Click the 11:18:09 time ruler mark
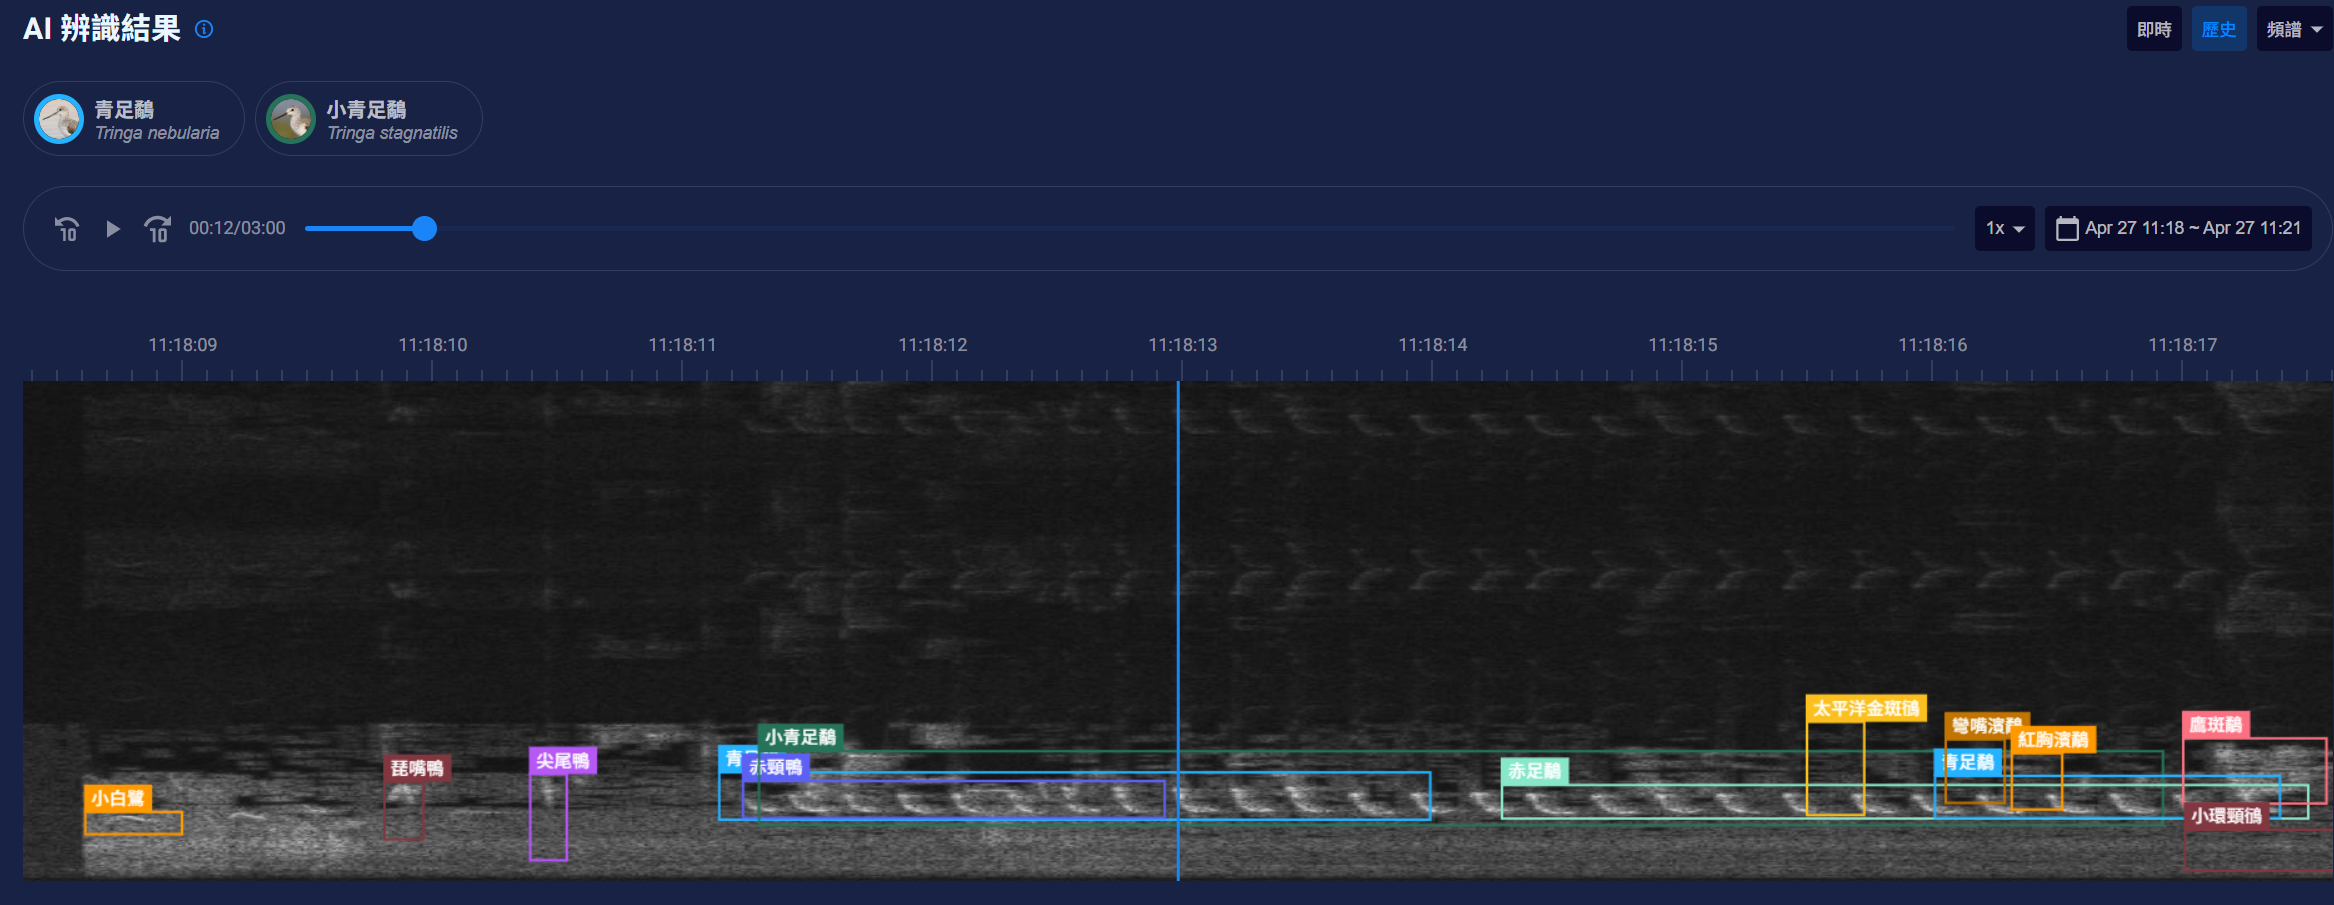This screenshot has width=2334, height=905. [182, 345]
